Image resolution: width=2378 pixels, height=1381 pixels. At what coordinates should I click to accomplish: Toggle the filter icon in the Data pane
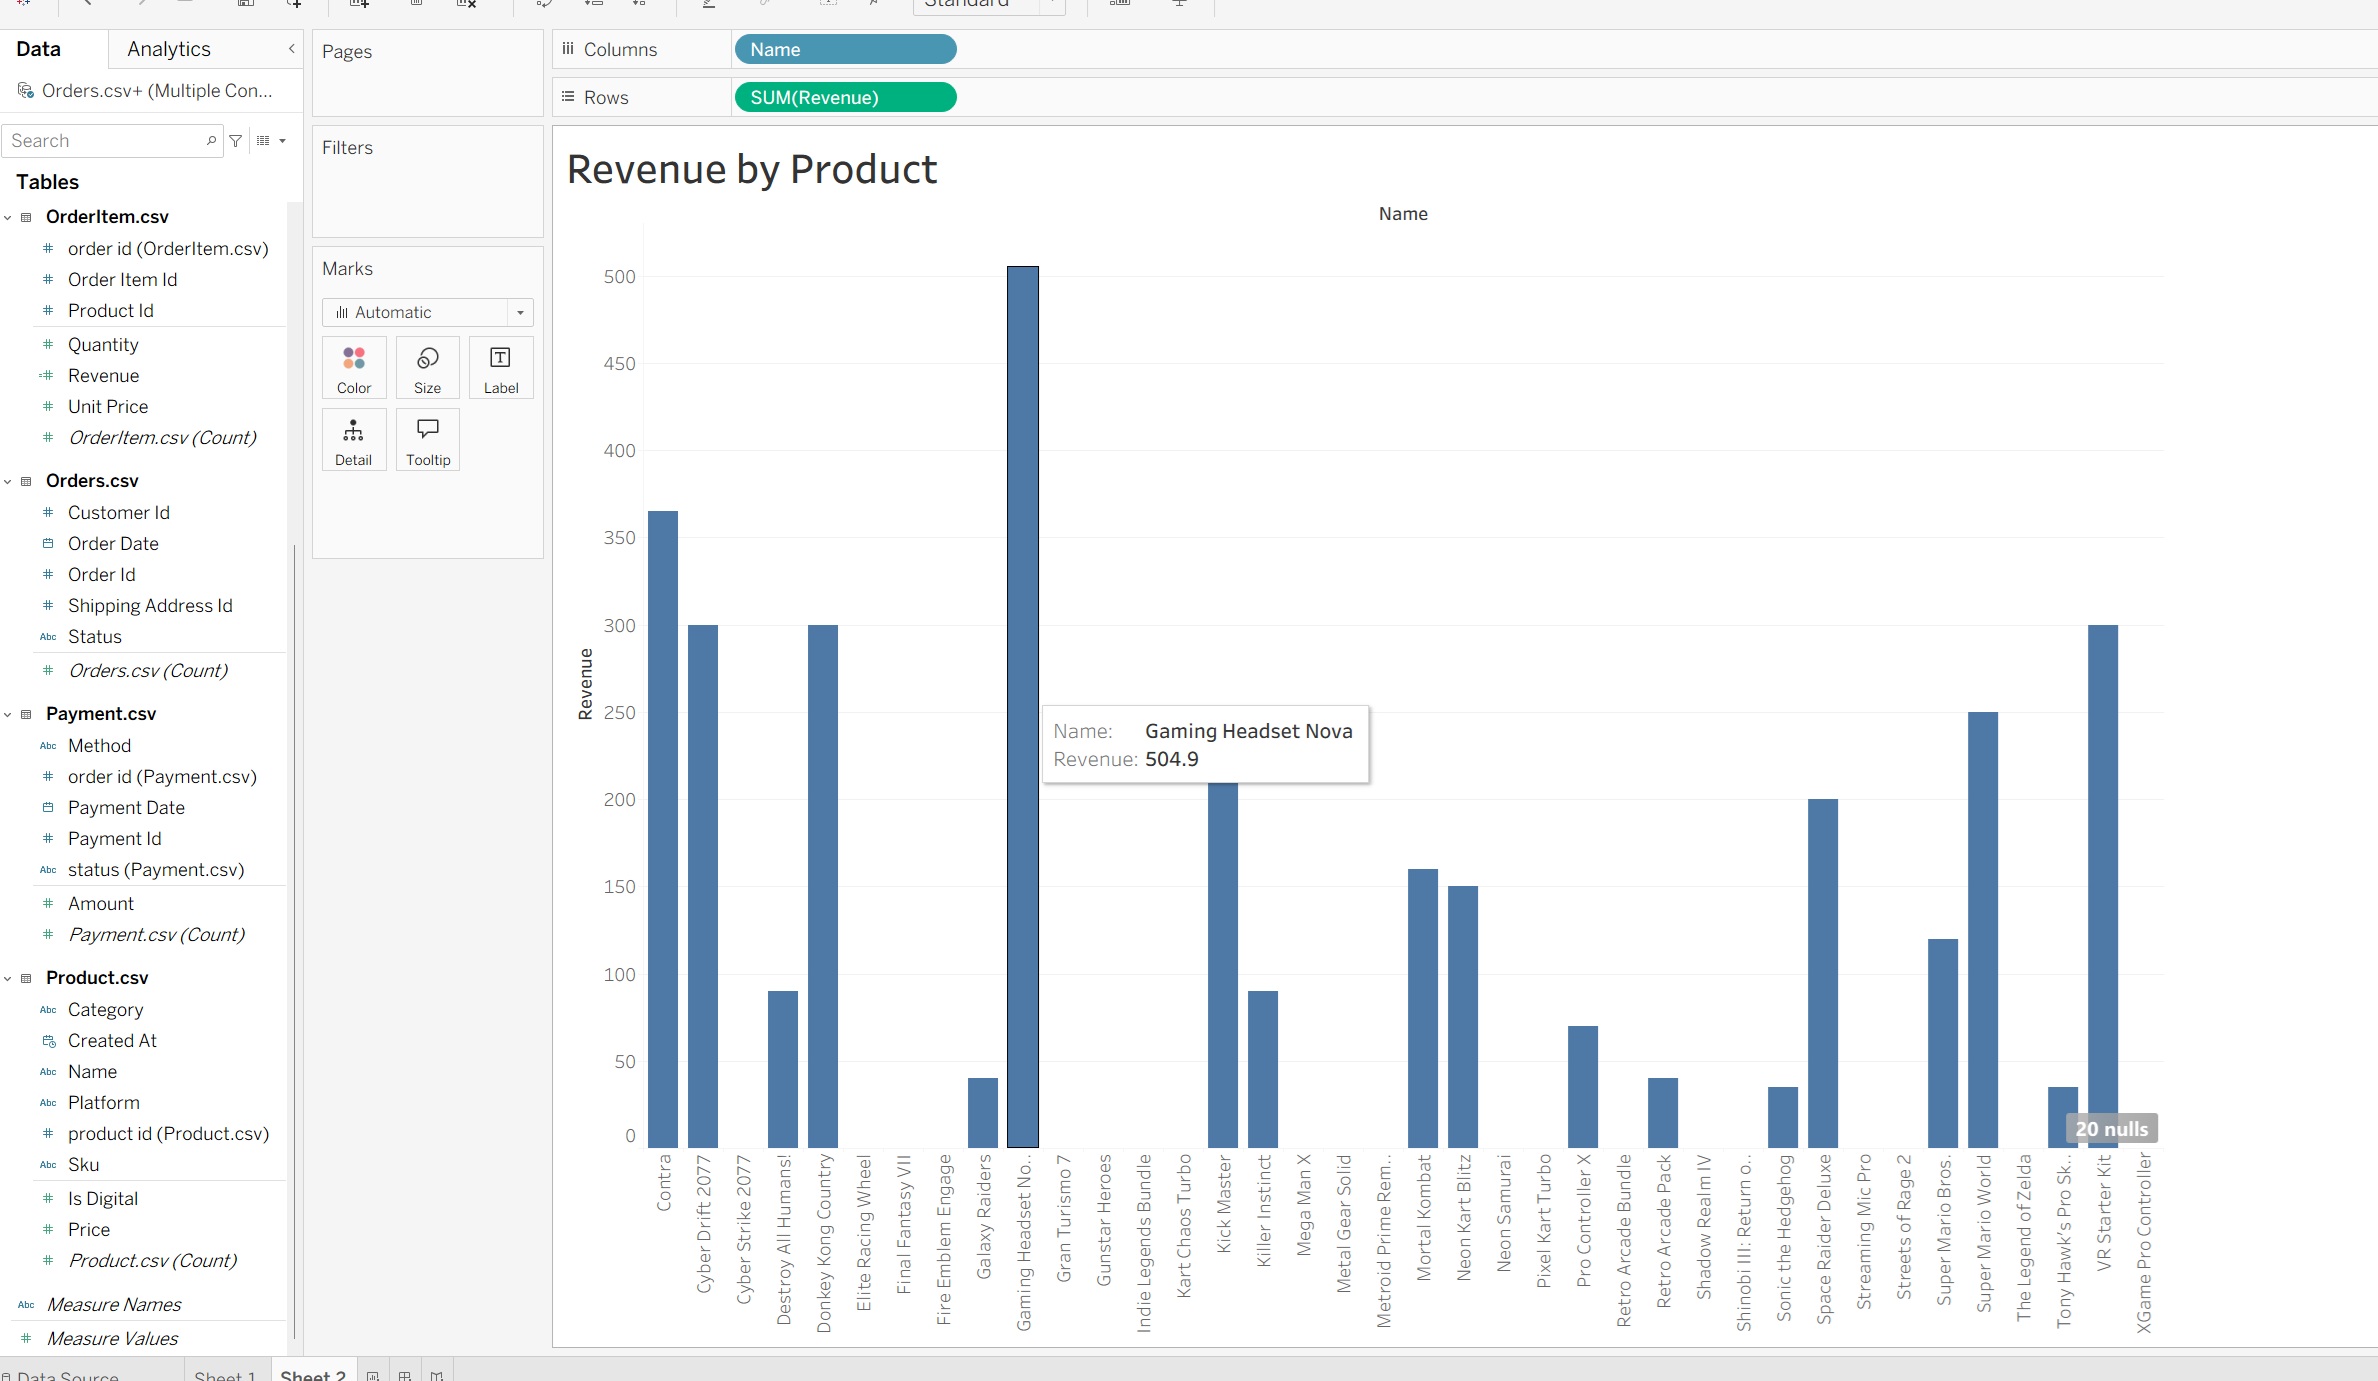click(235, 140)
